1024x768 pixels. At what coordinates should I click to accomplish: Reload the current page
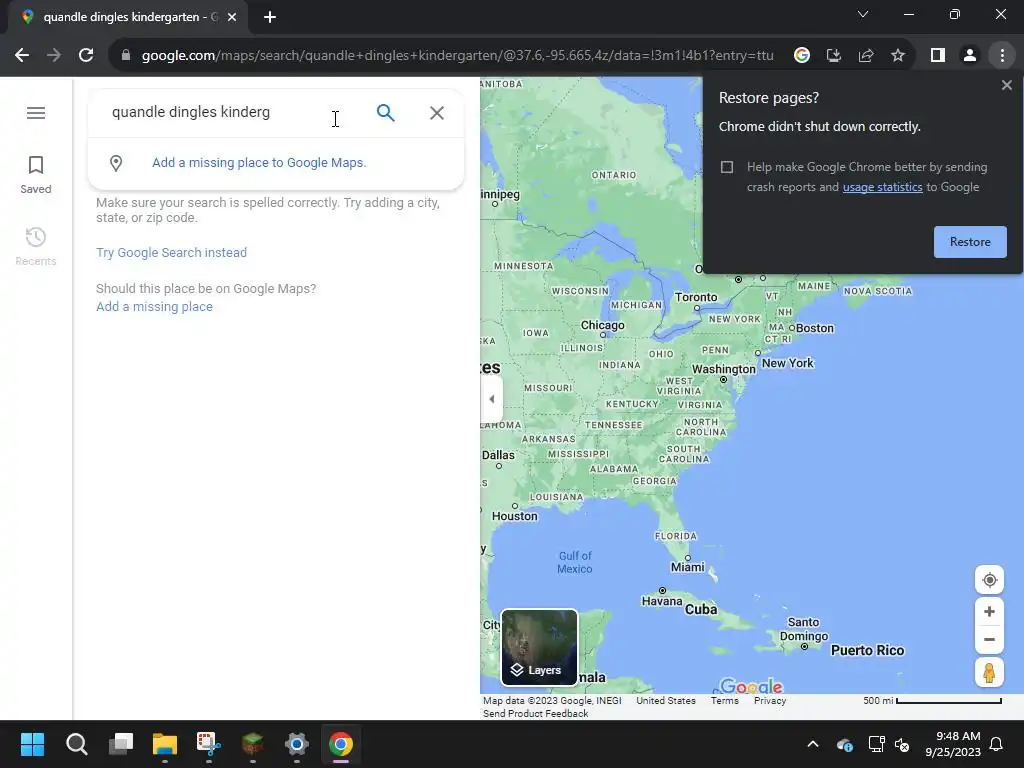(86, 56)
